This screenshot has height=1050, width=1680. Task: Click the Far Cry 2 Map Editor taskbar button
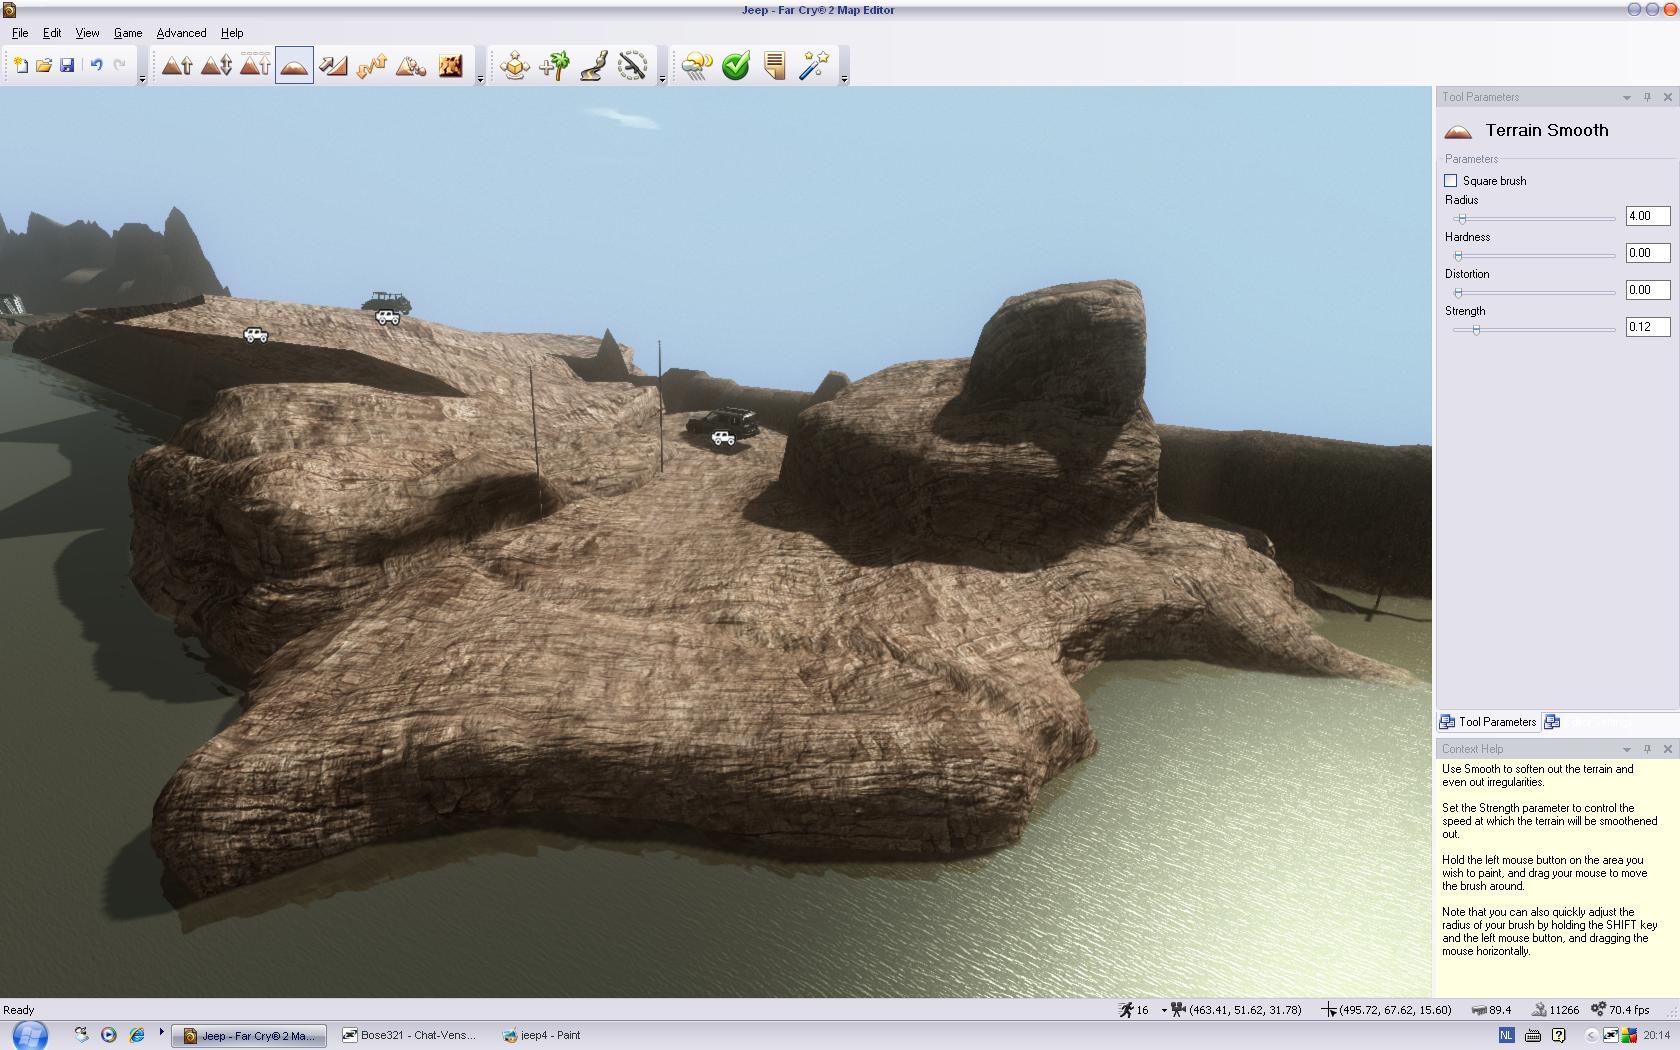pyautogui.click(x=249, y=1036)
